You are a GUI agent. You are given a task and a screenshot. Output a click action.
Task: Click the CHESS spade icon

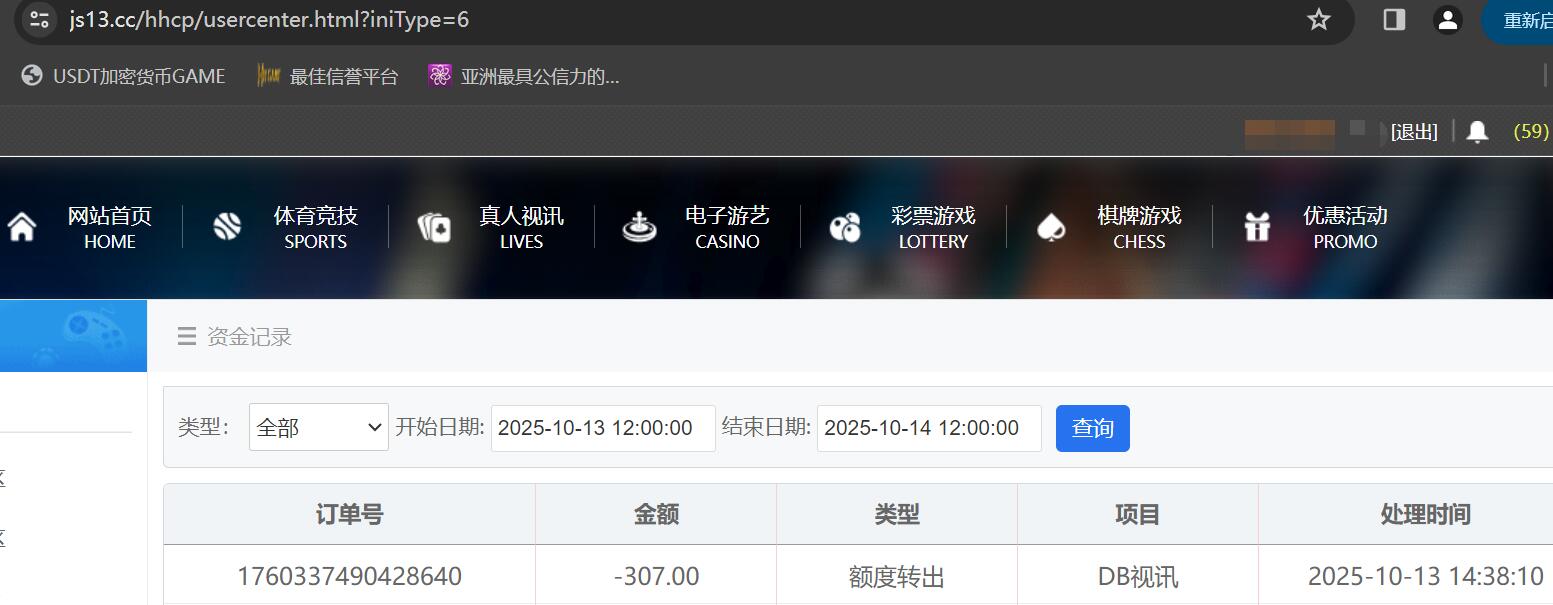pos(1052,226)
